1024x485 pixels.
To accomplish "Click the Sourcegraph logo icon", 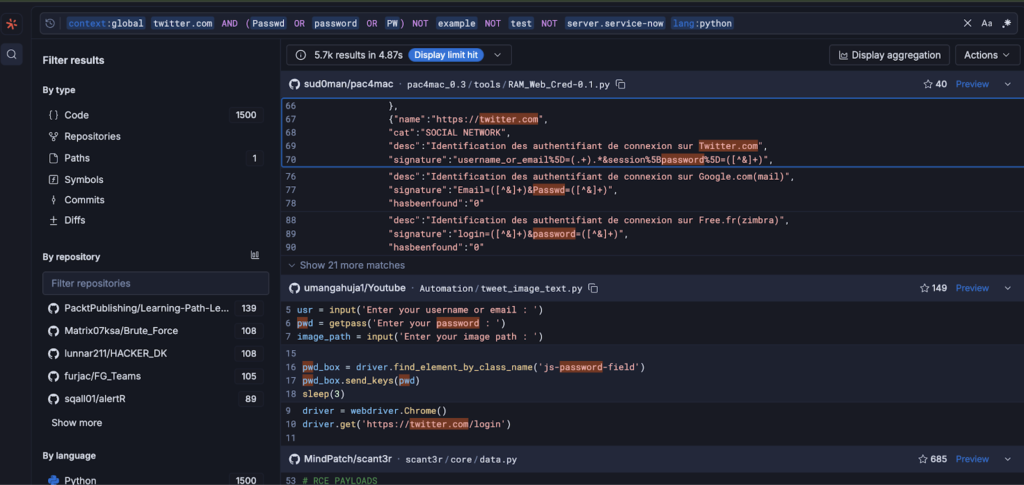I will (x=11, y=25).
